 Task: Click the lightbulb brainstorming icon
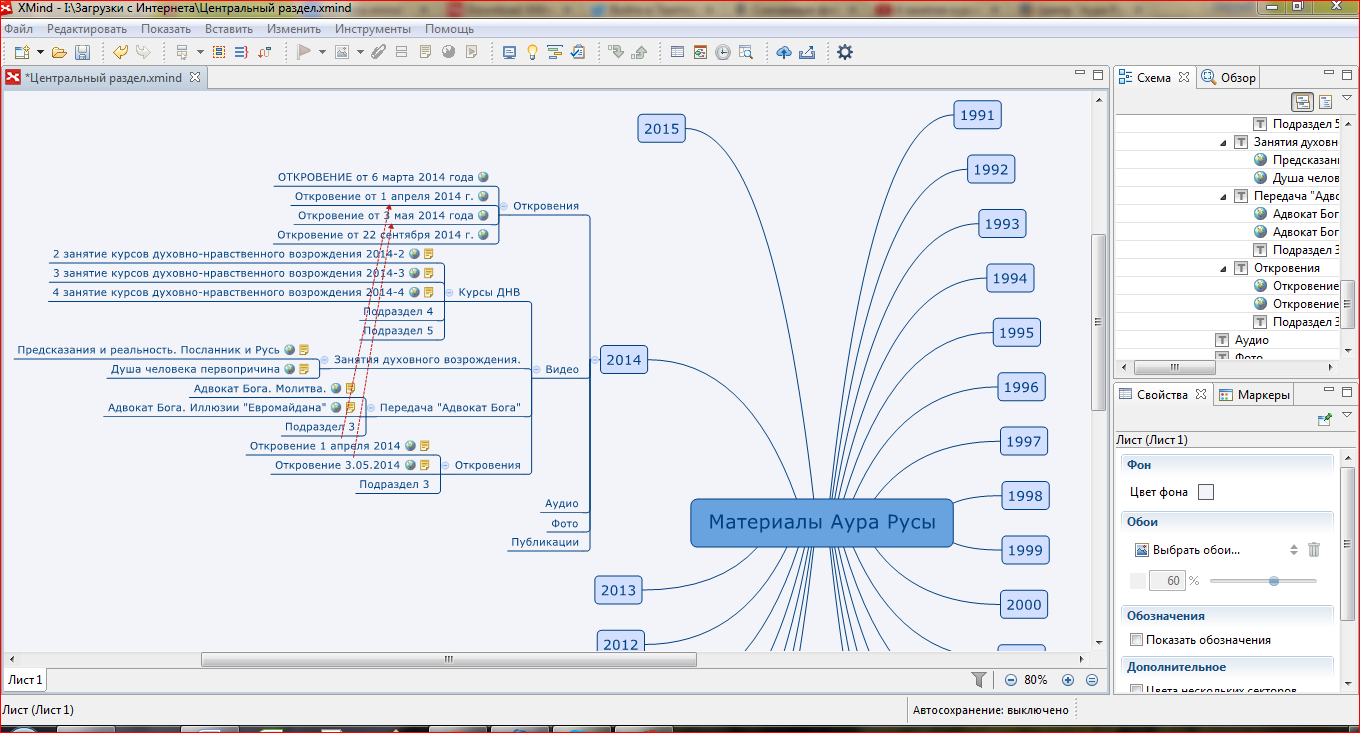[532, 52]
